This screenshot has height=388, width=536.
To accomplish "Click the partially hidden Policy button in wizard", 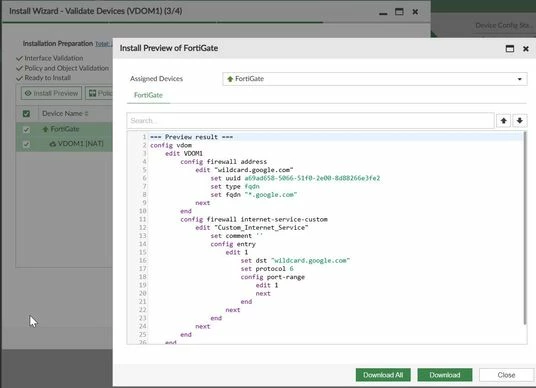I will (x=99, y=93).
